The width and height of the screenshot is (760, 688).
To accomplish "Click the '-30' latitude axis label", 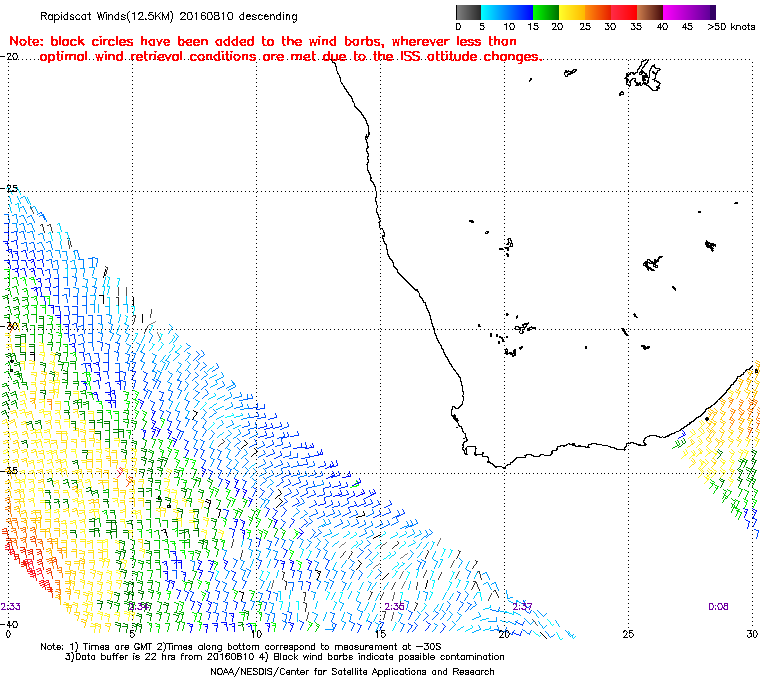I will click(10, 326).
